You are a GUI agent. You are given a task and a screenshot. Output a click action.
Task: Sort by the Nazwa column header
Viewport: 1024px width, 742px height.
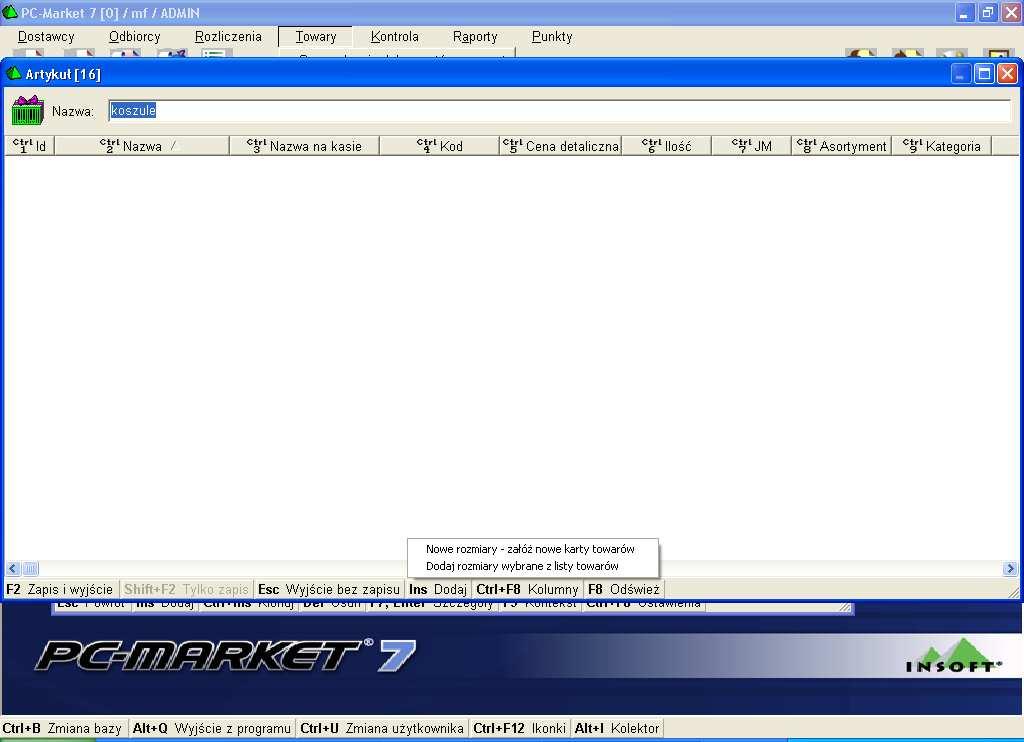click(142, 146)
